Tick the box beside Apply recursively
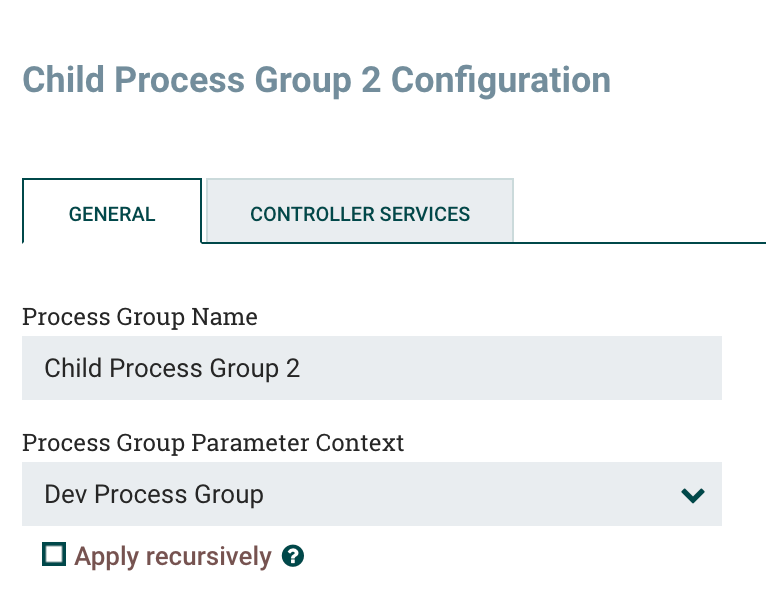Screen dimensions: 766x608 pos(54,555)
